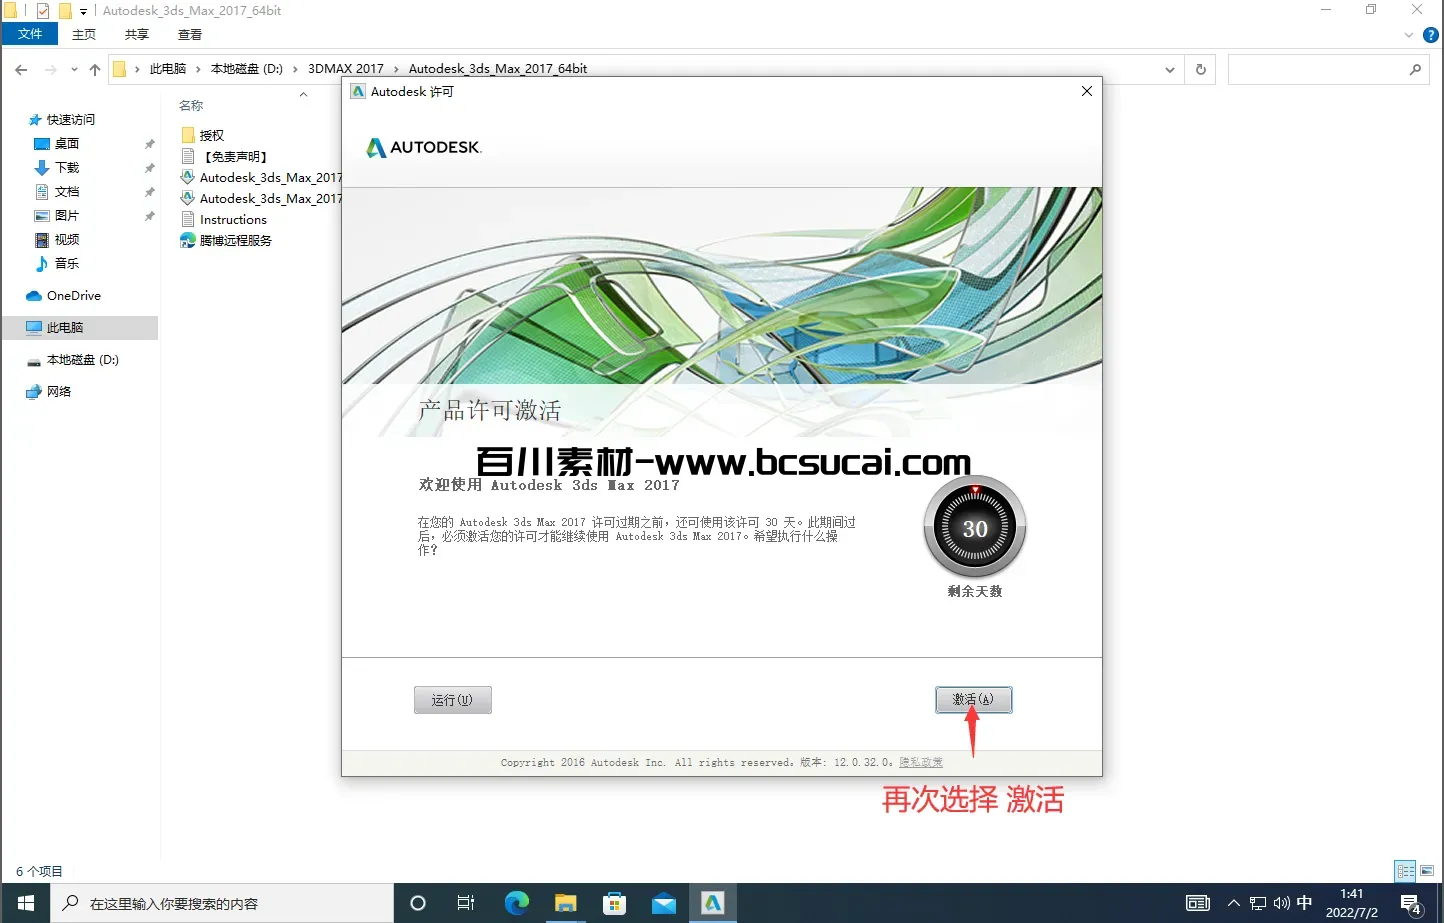Open File Explorer from taskbar

(x=565, y=903)
